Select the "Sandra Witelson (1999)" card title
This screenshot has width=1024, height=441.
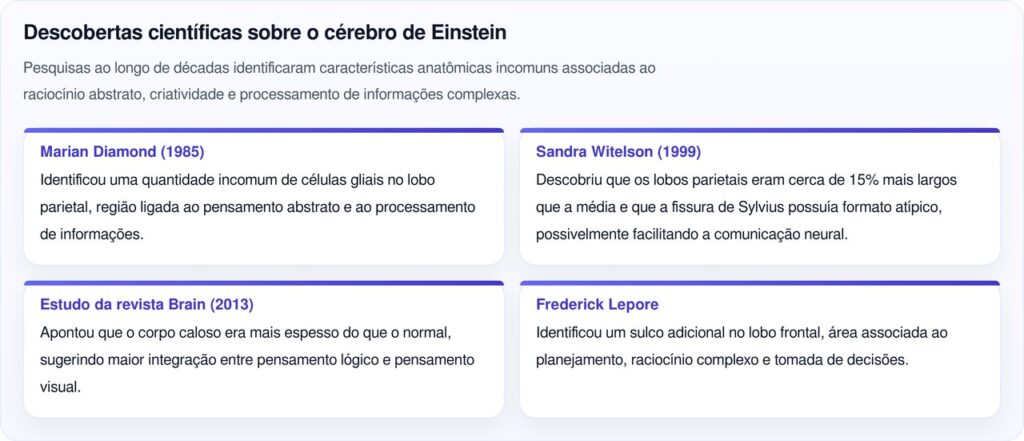coord(618,152)
